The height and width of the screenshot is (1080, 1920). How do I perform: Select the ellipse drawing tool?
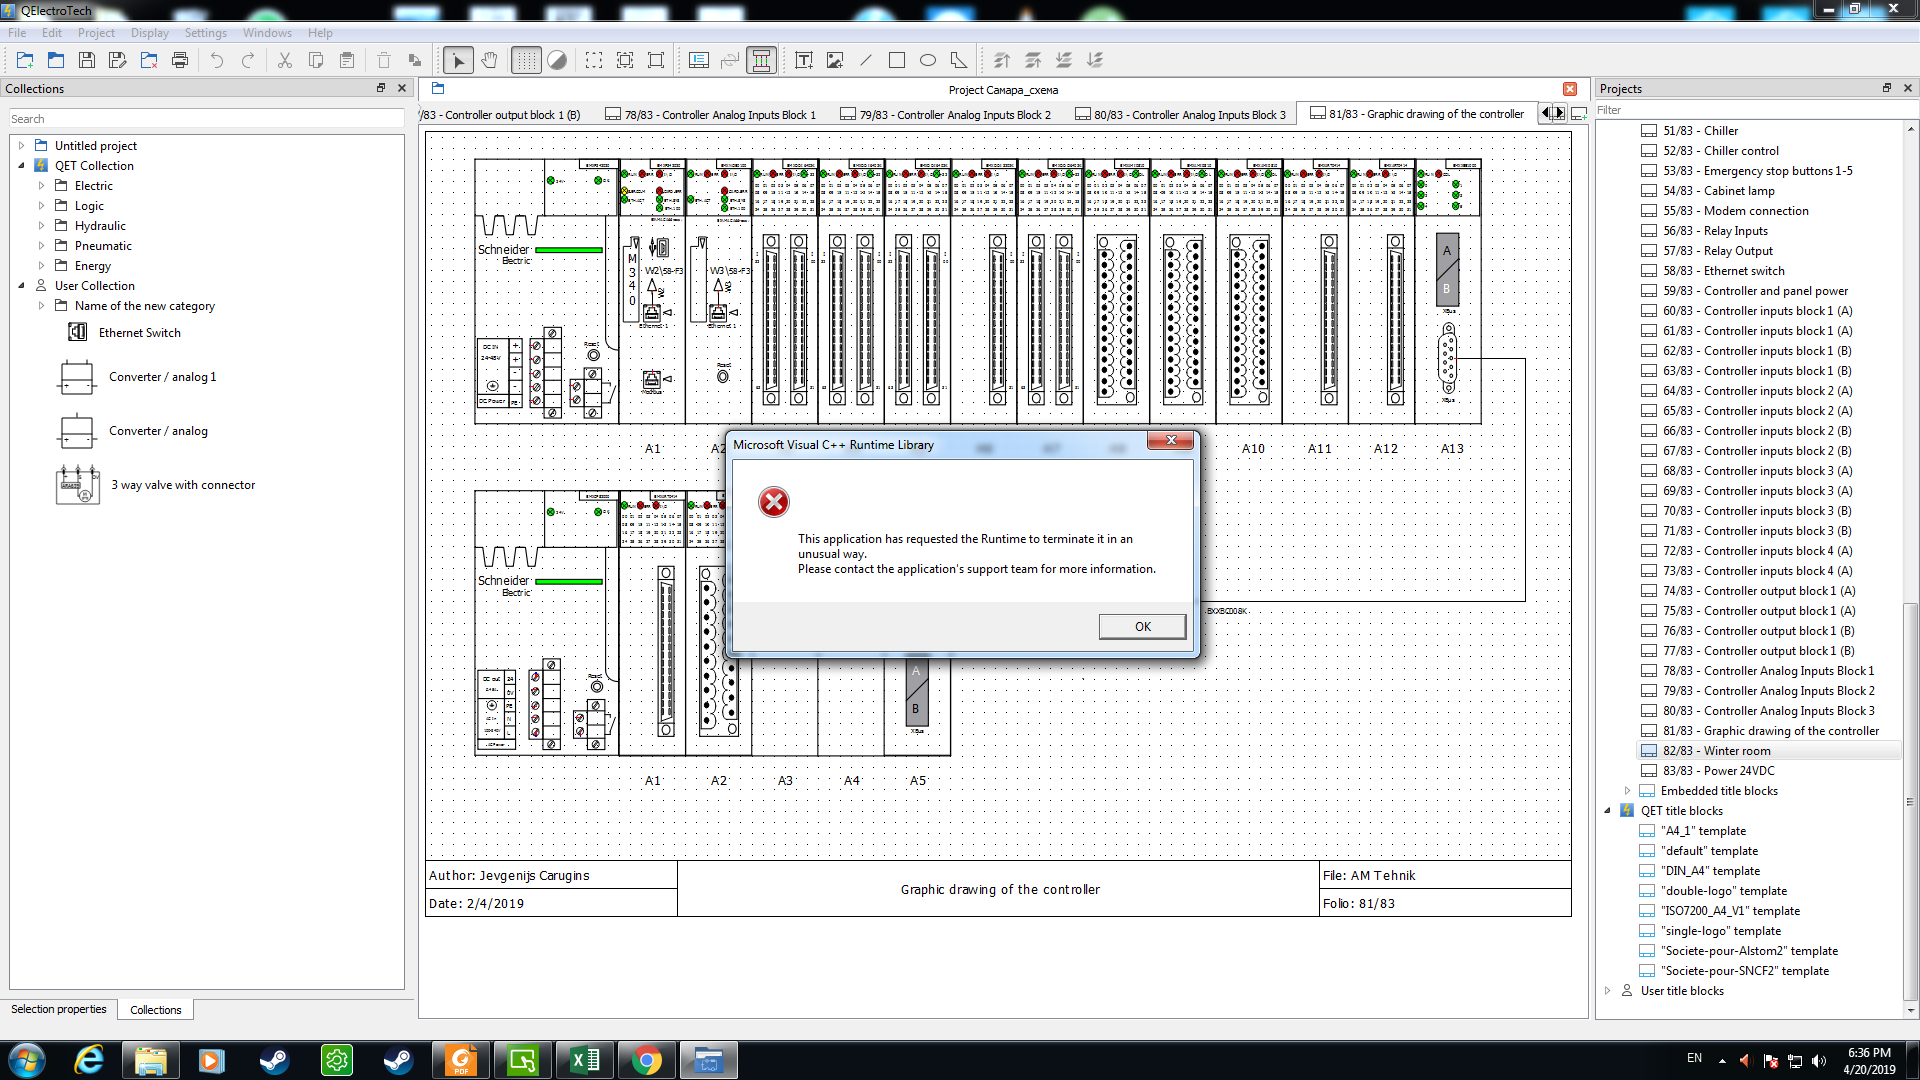click(928, 61)
